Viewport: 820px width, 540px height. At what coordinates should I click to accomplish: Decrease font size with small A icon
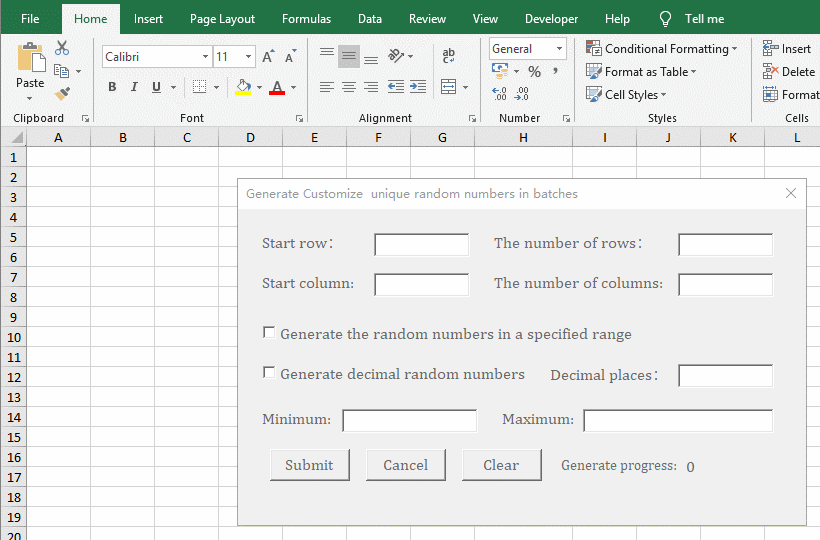pyautogui.click(x=290, y=56)
